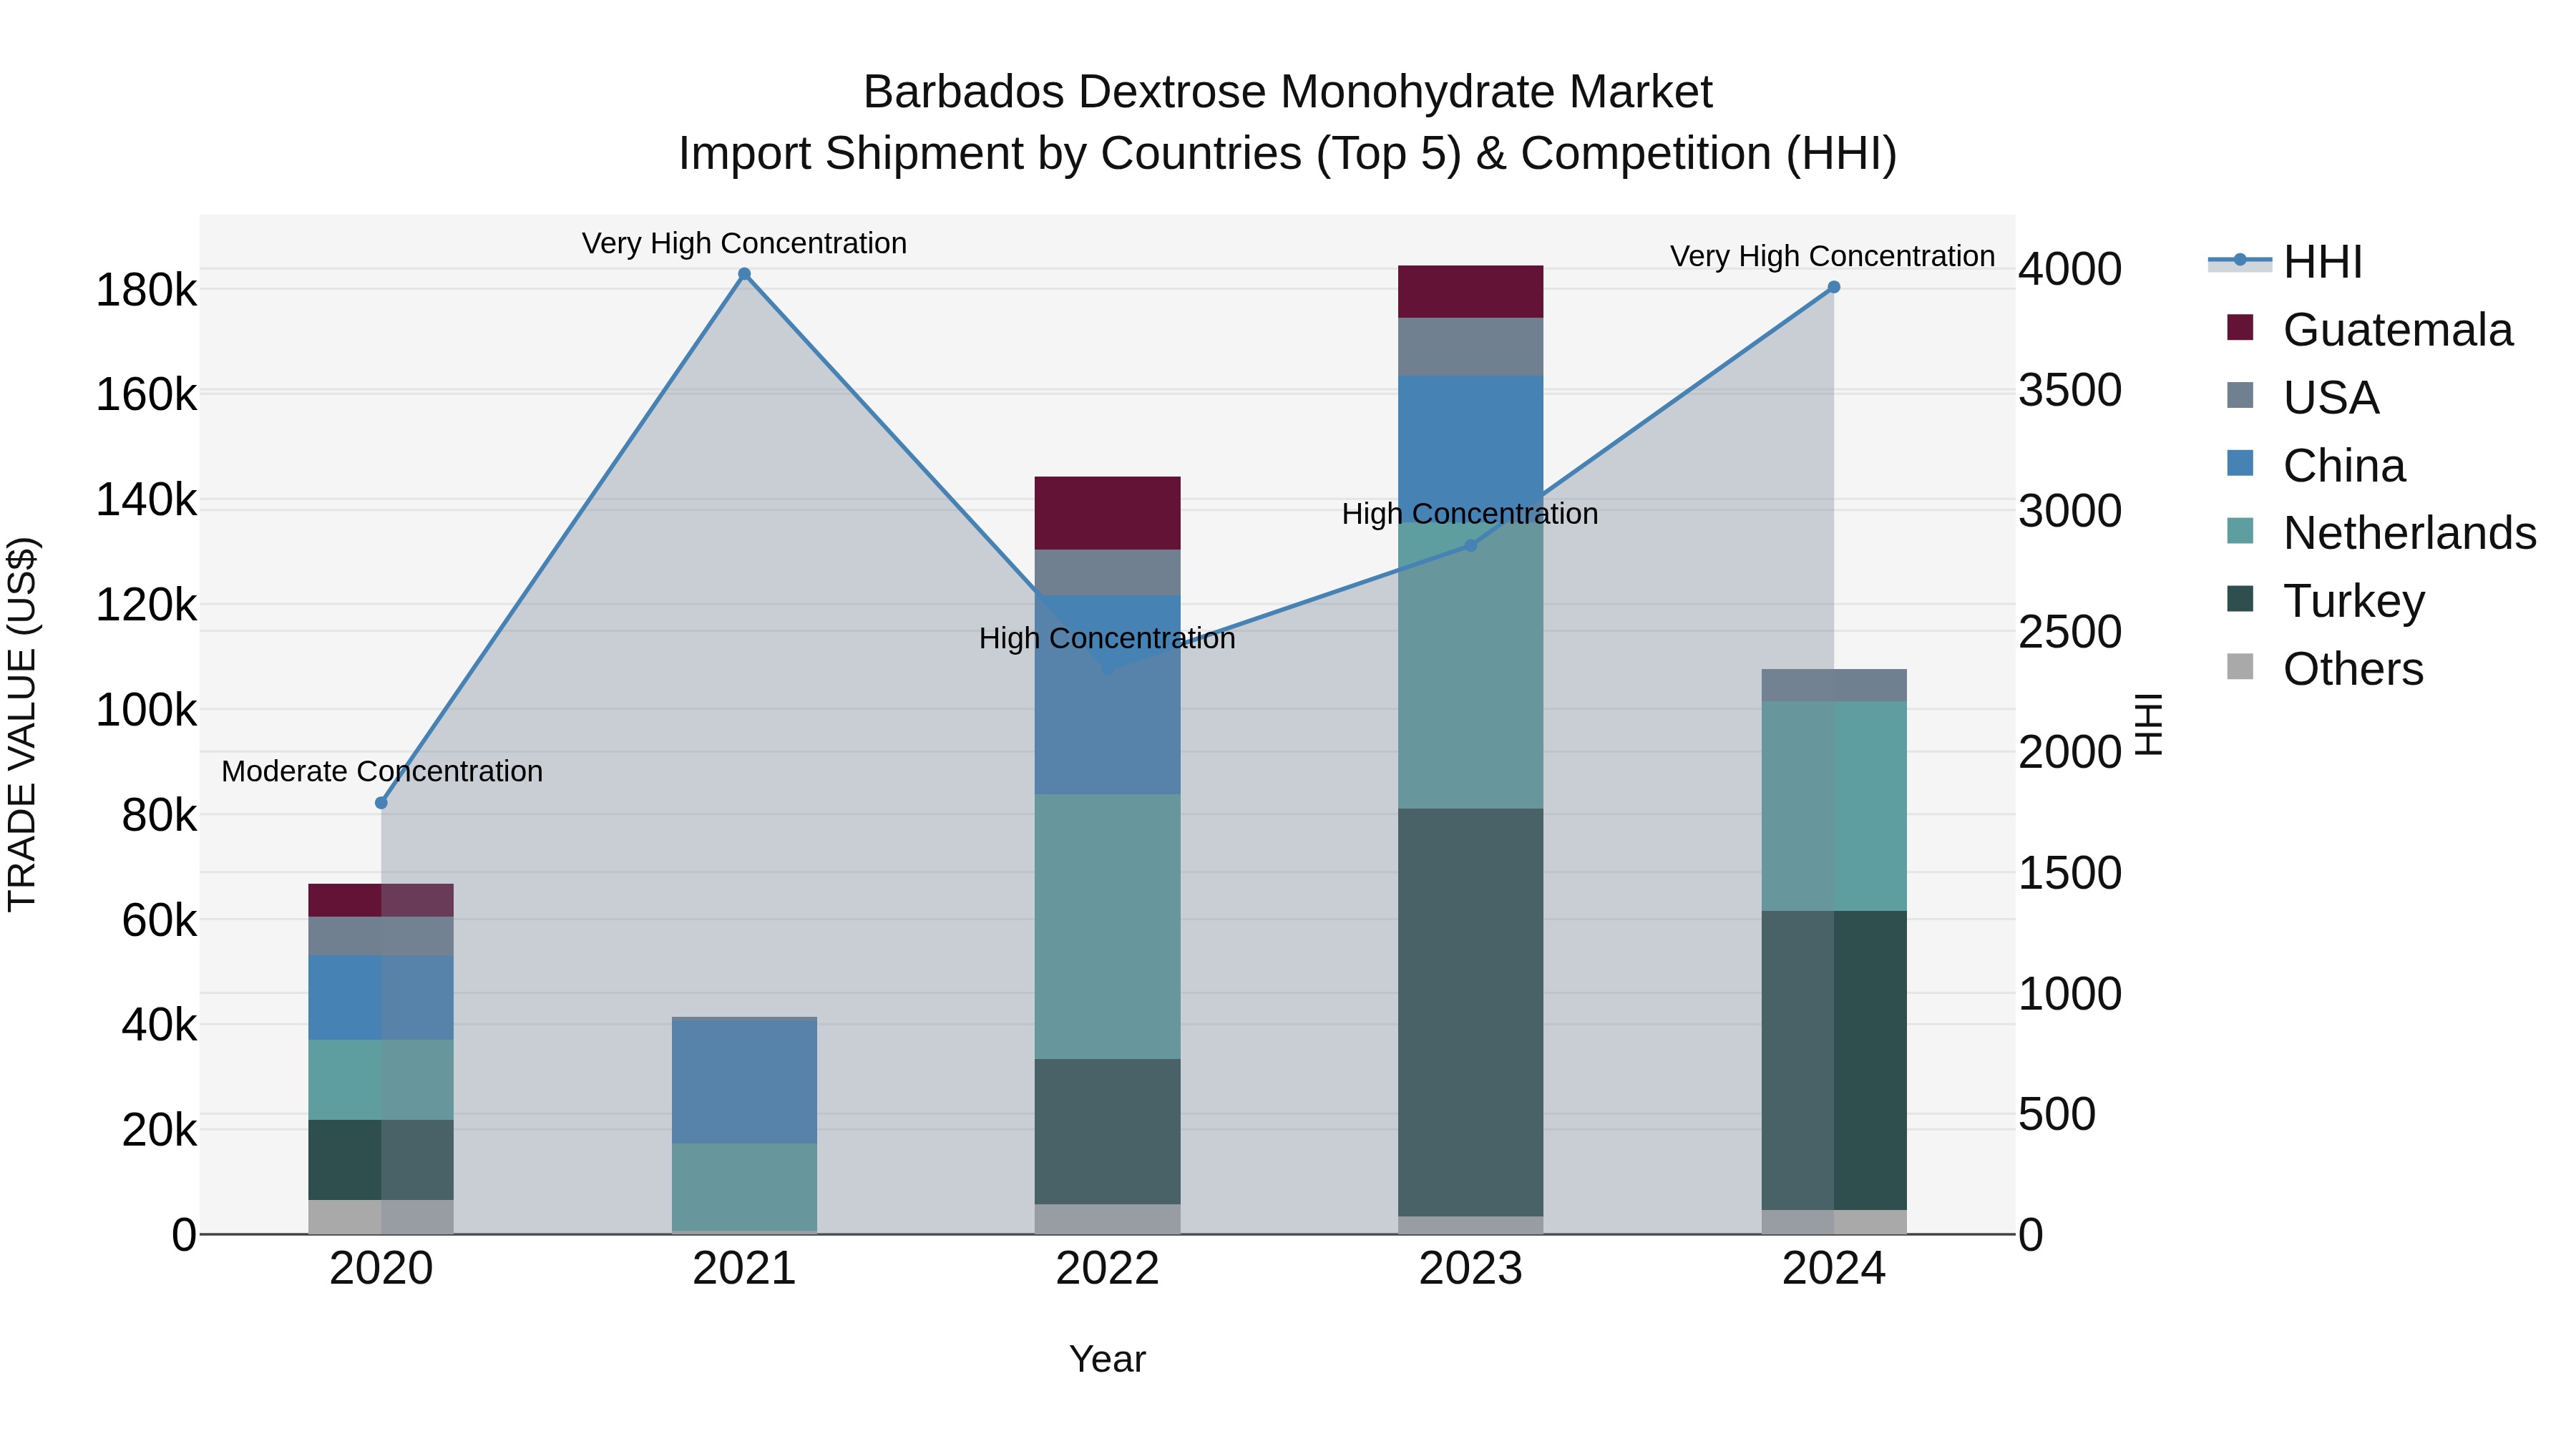This screenshot has height=1449, width=2576.
Task: Click the 2023 Guatemala bar segment
Action: point(1470,292)
